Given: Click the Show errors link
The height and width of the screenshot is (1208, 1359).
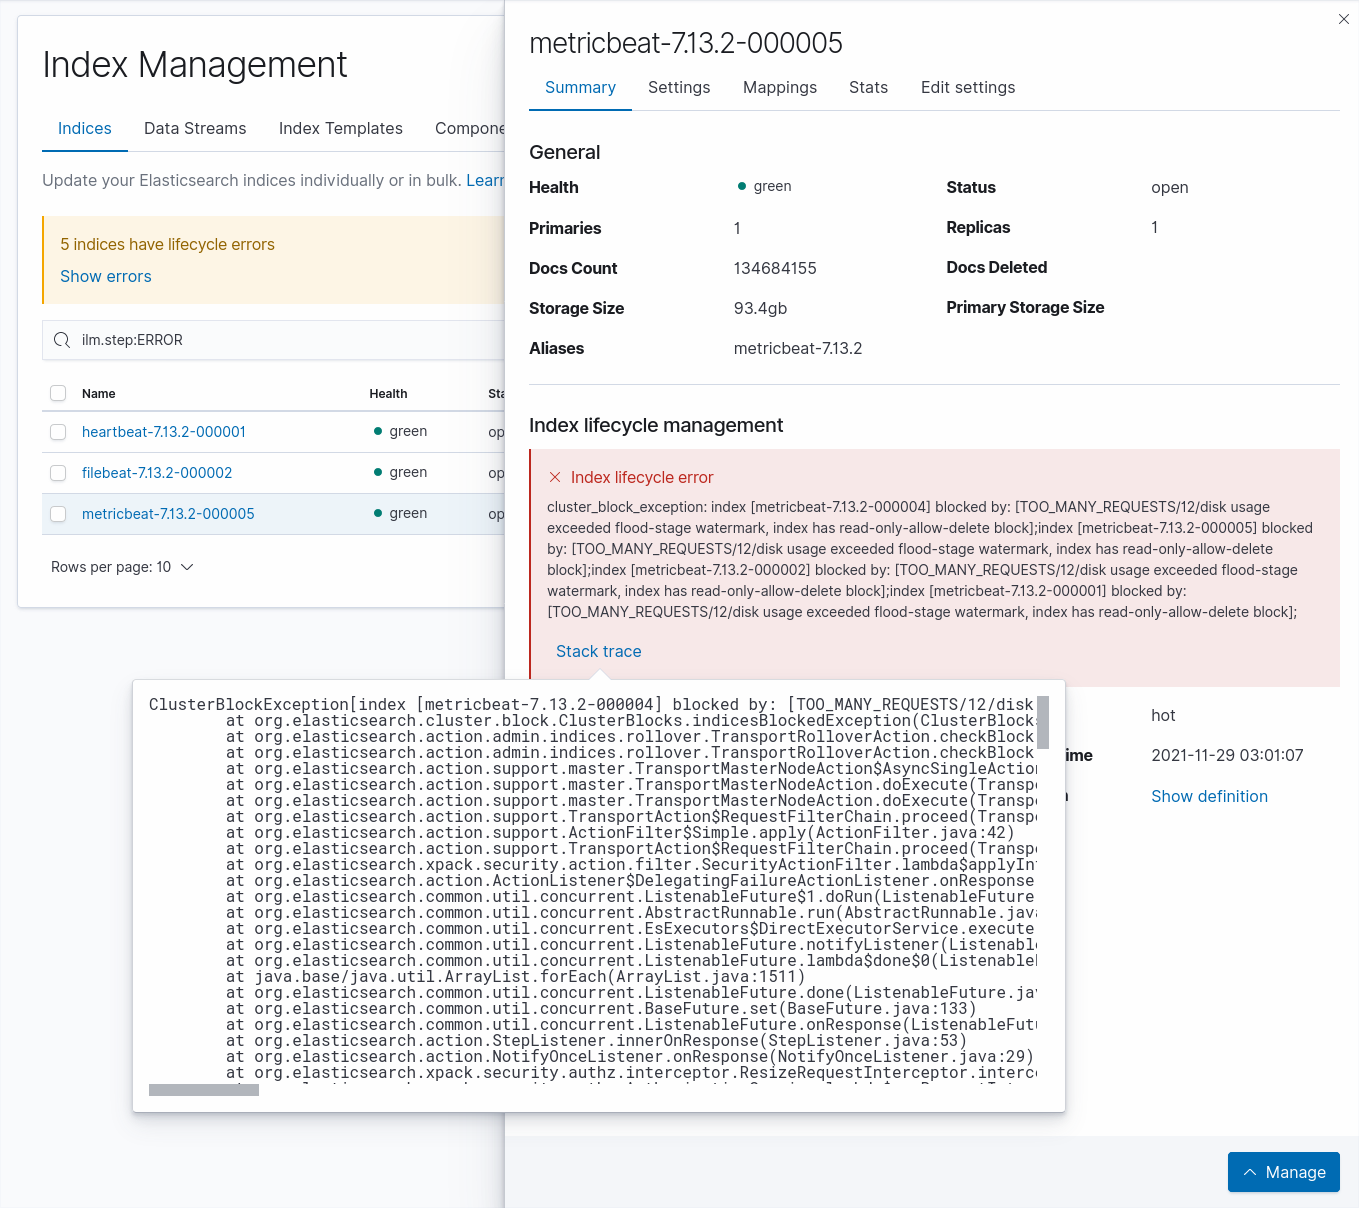Looking at the screenshot, I should [105, 276].
